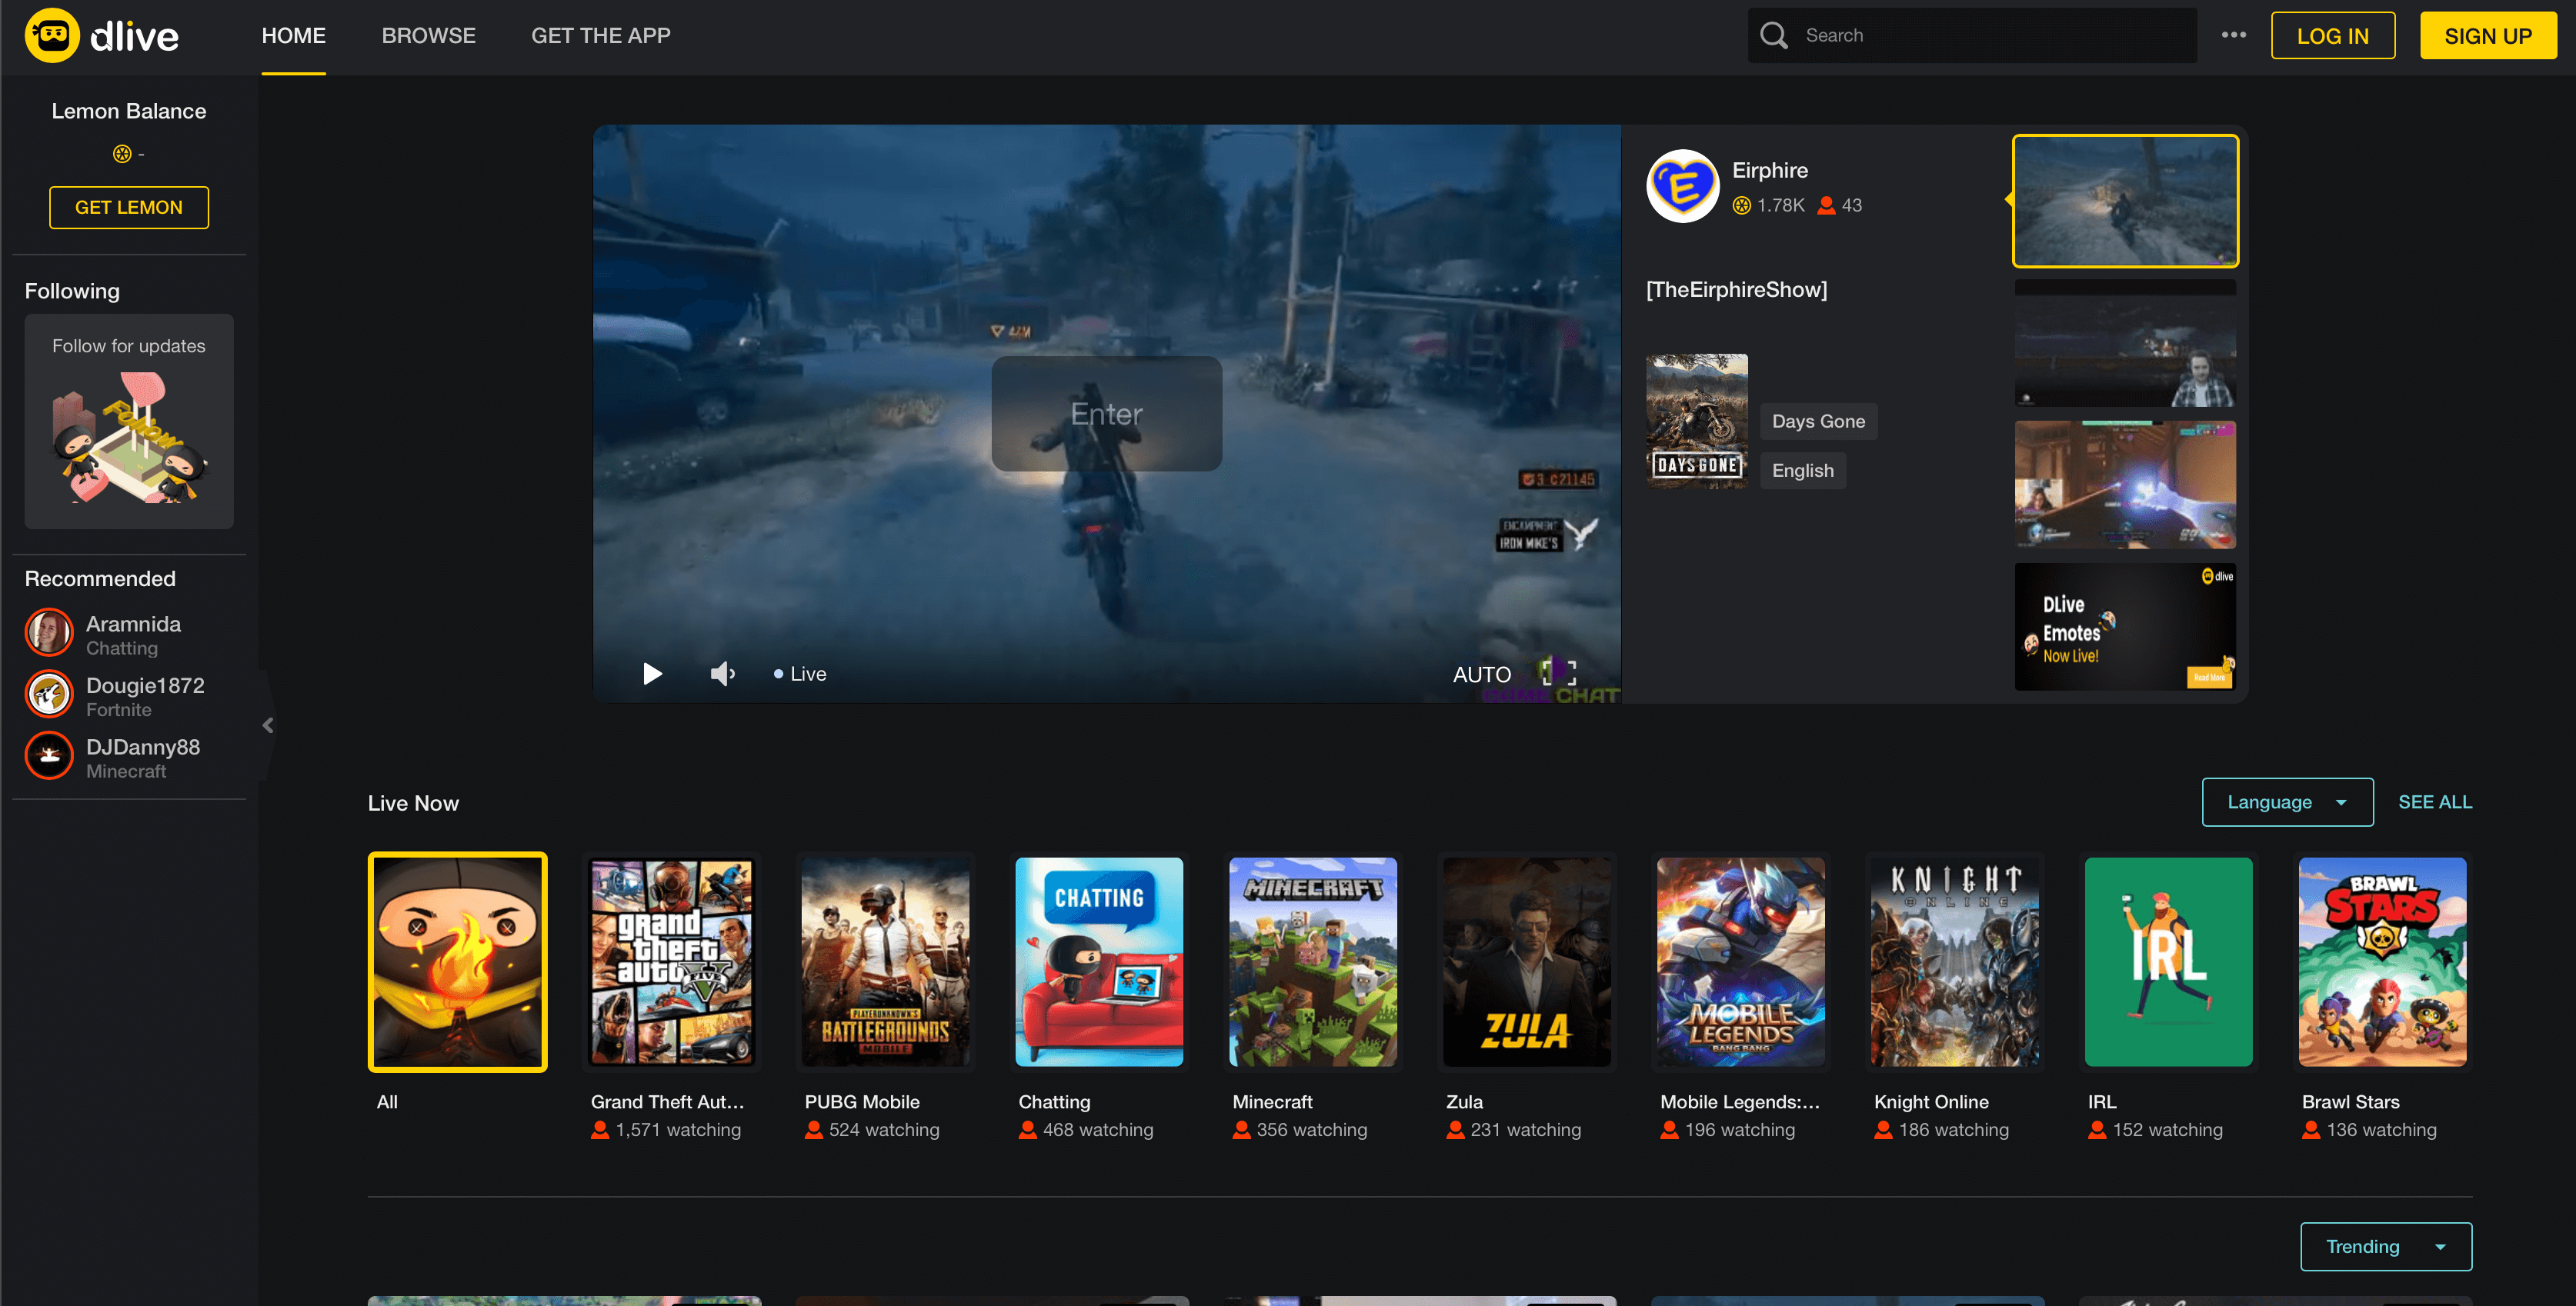Open the Mobile Legends category card

(x=1741, y=962)
